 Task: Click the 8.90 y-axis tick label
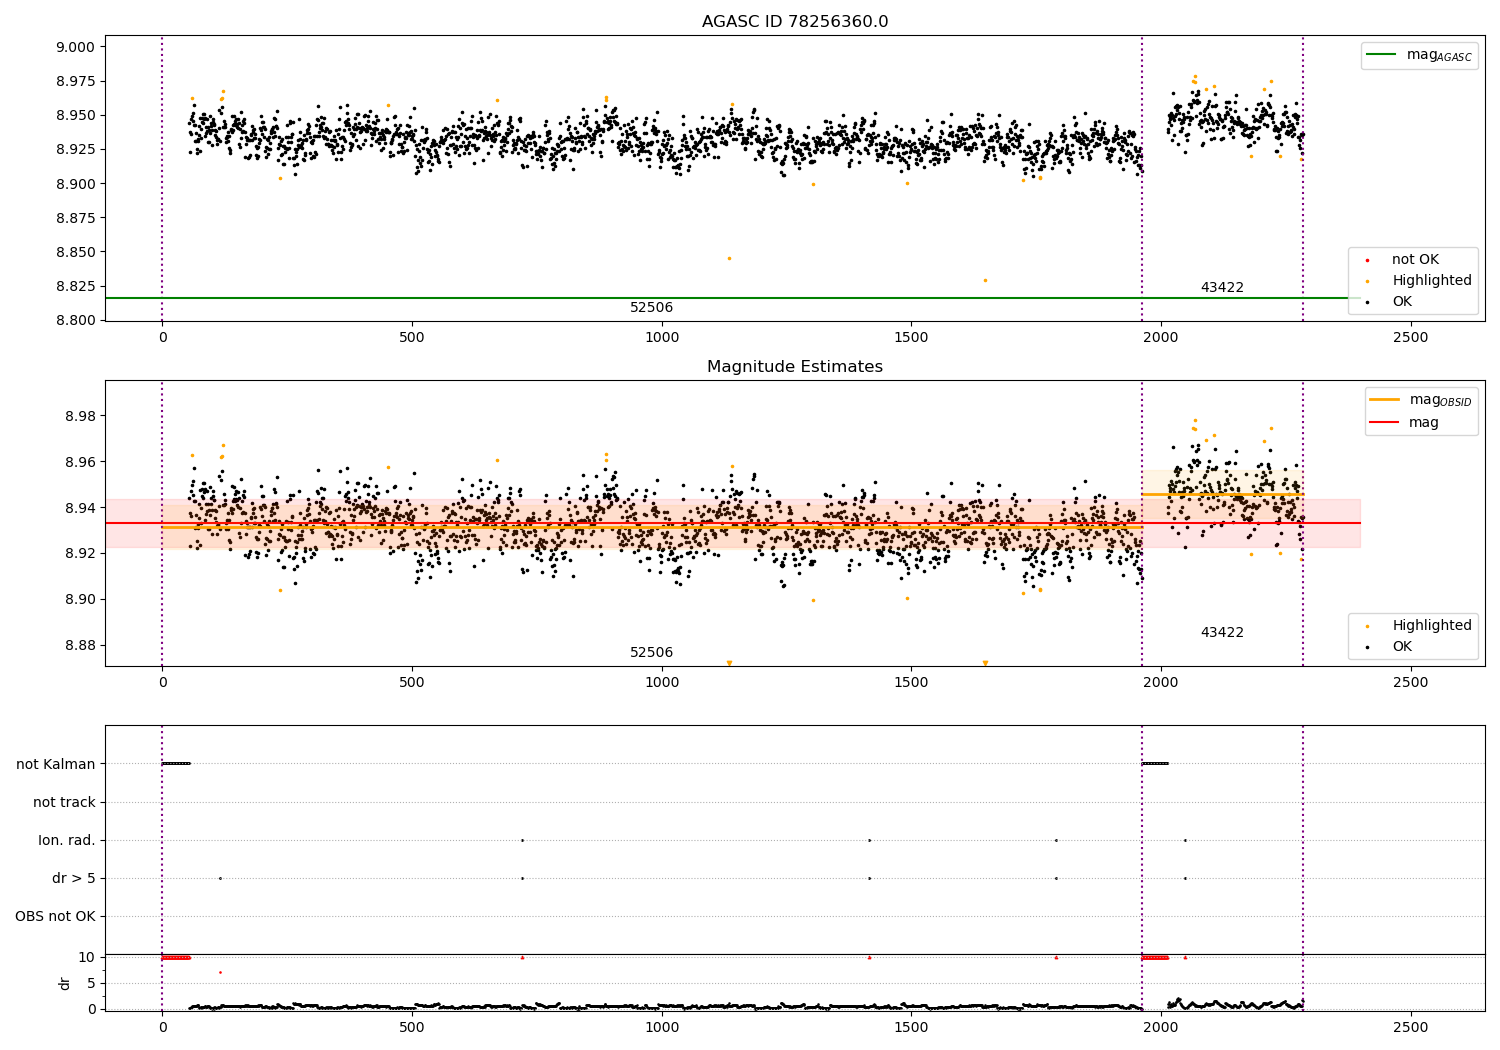pyautogui.click(x=79, y=600)
